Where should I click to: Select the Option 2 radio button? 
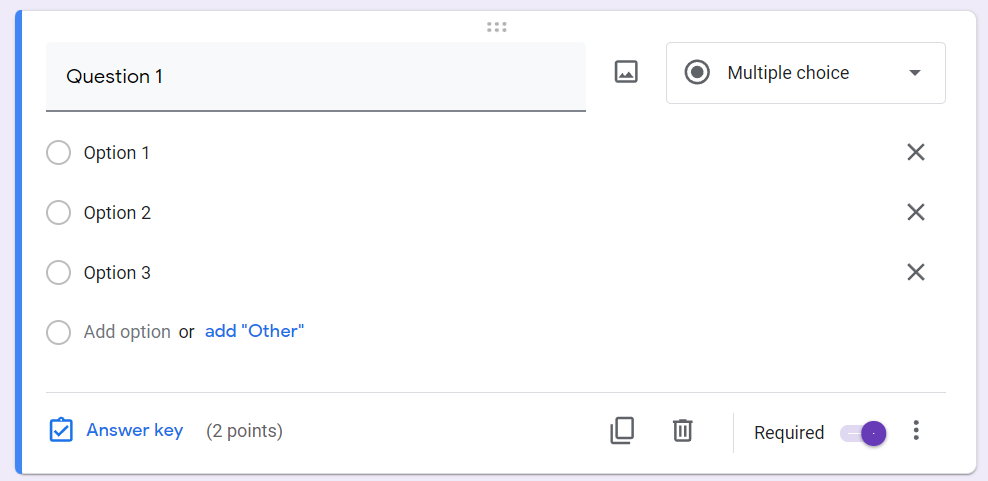(59, 213)
